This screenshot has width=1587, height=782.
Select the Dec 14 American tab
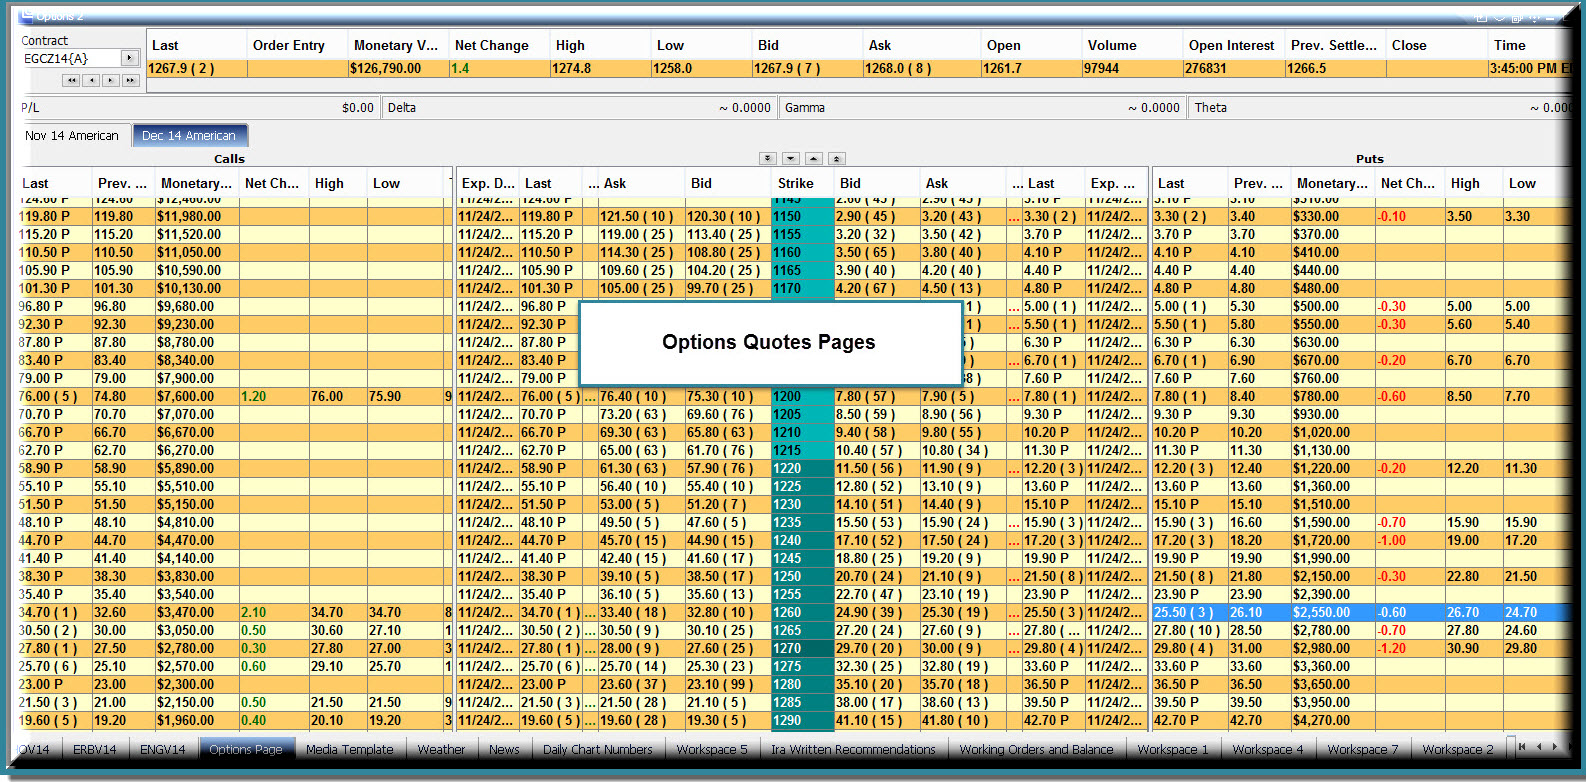[189, 136]
